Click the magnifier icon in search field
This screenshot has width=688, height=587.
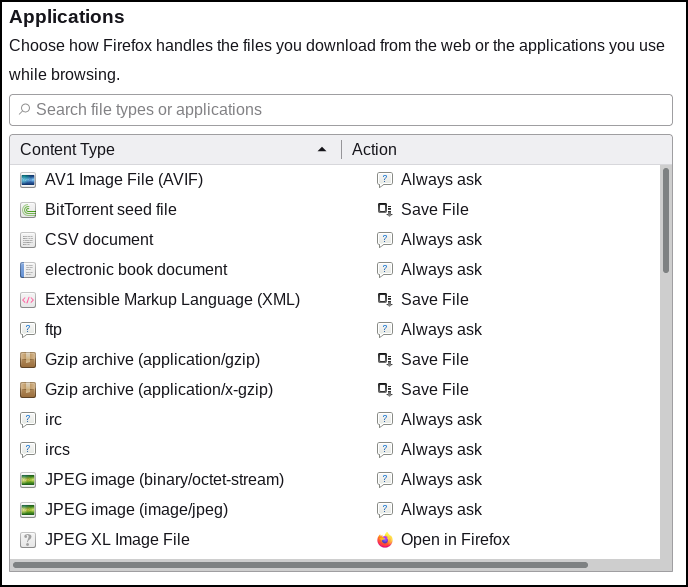pos(25,109)
